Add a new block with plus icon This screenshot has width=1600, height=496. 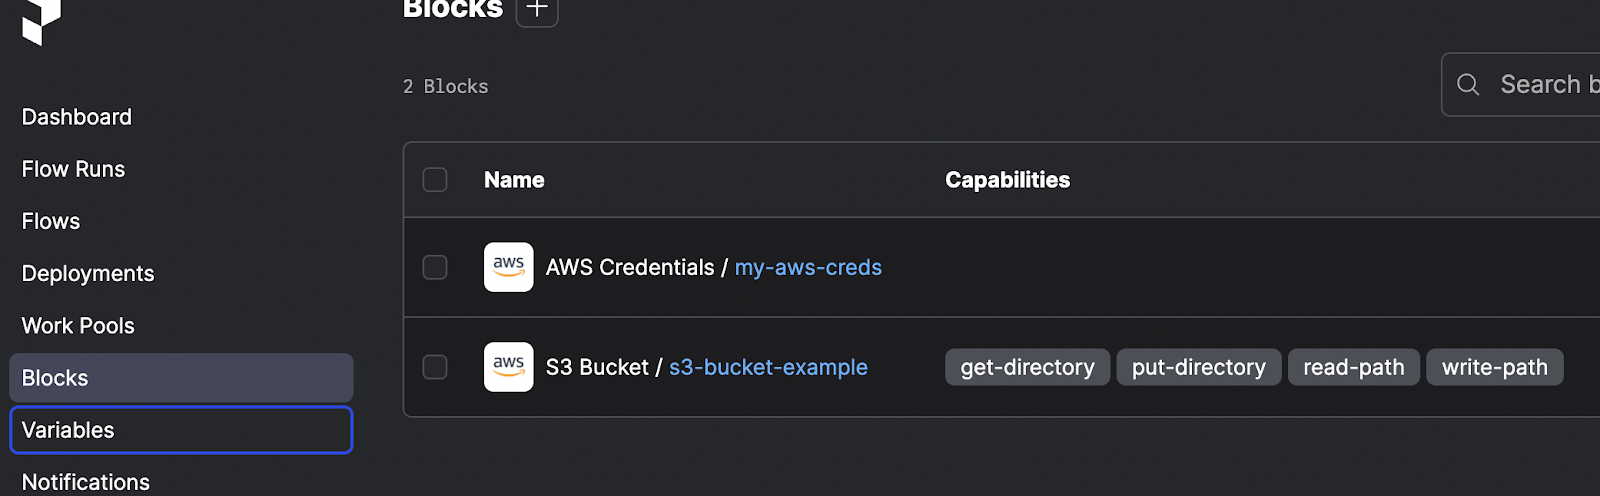tap(537, 9)
